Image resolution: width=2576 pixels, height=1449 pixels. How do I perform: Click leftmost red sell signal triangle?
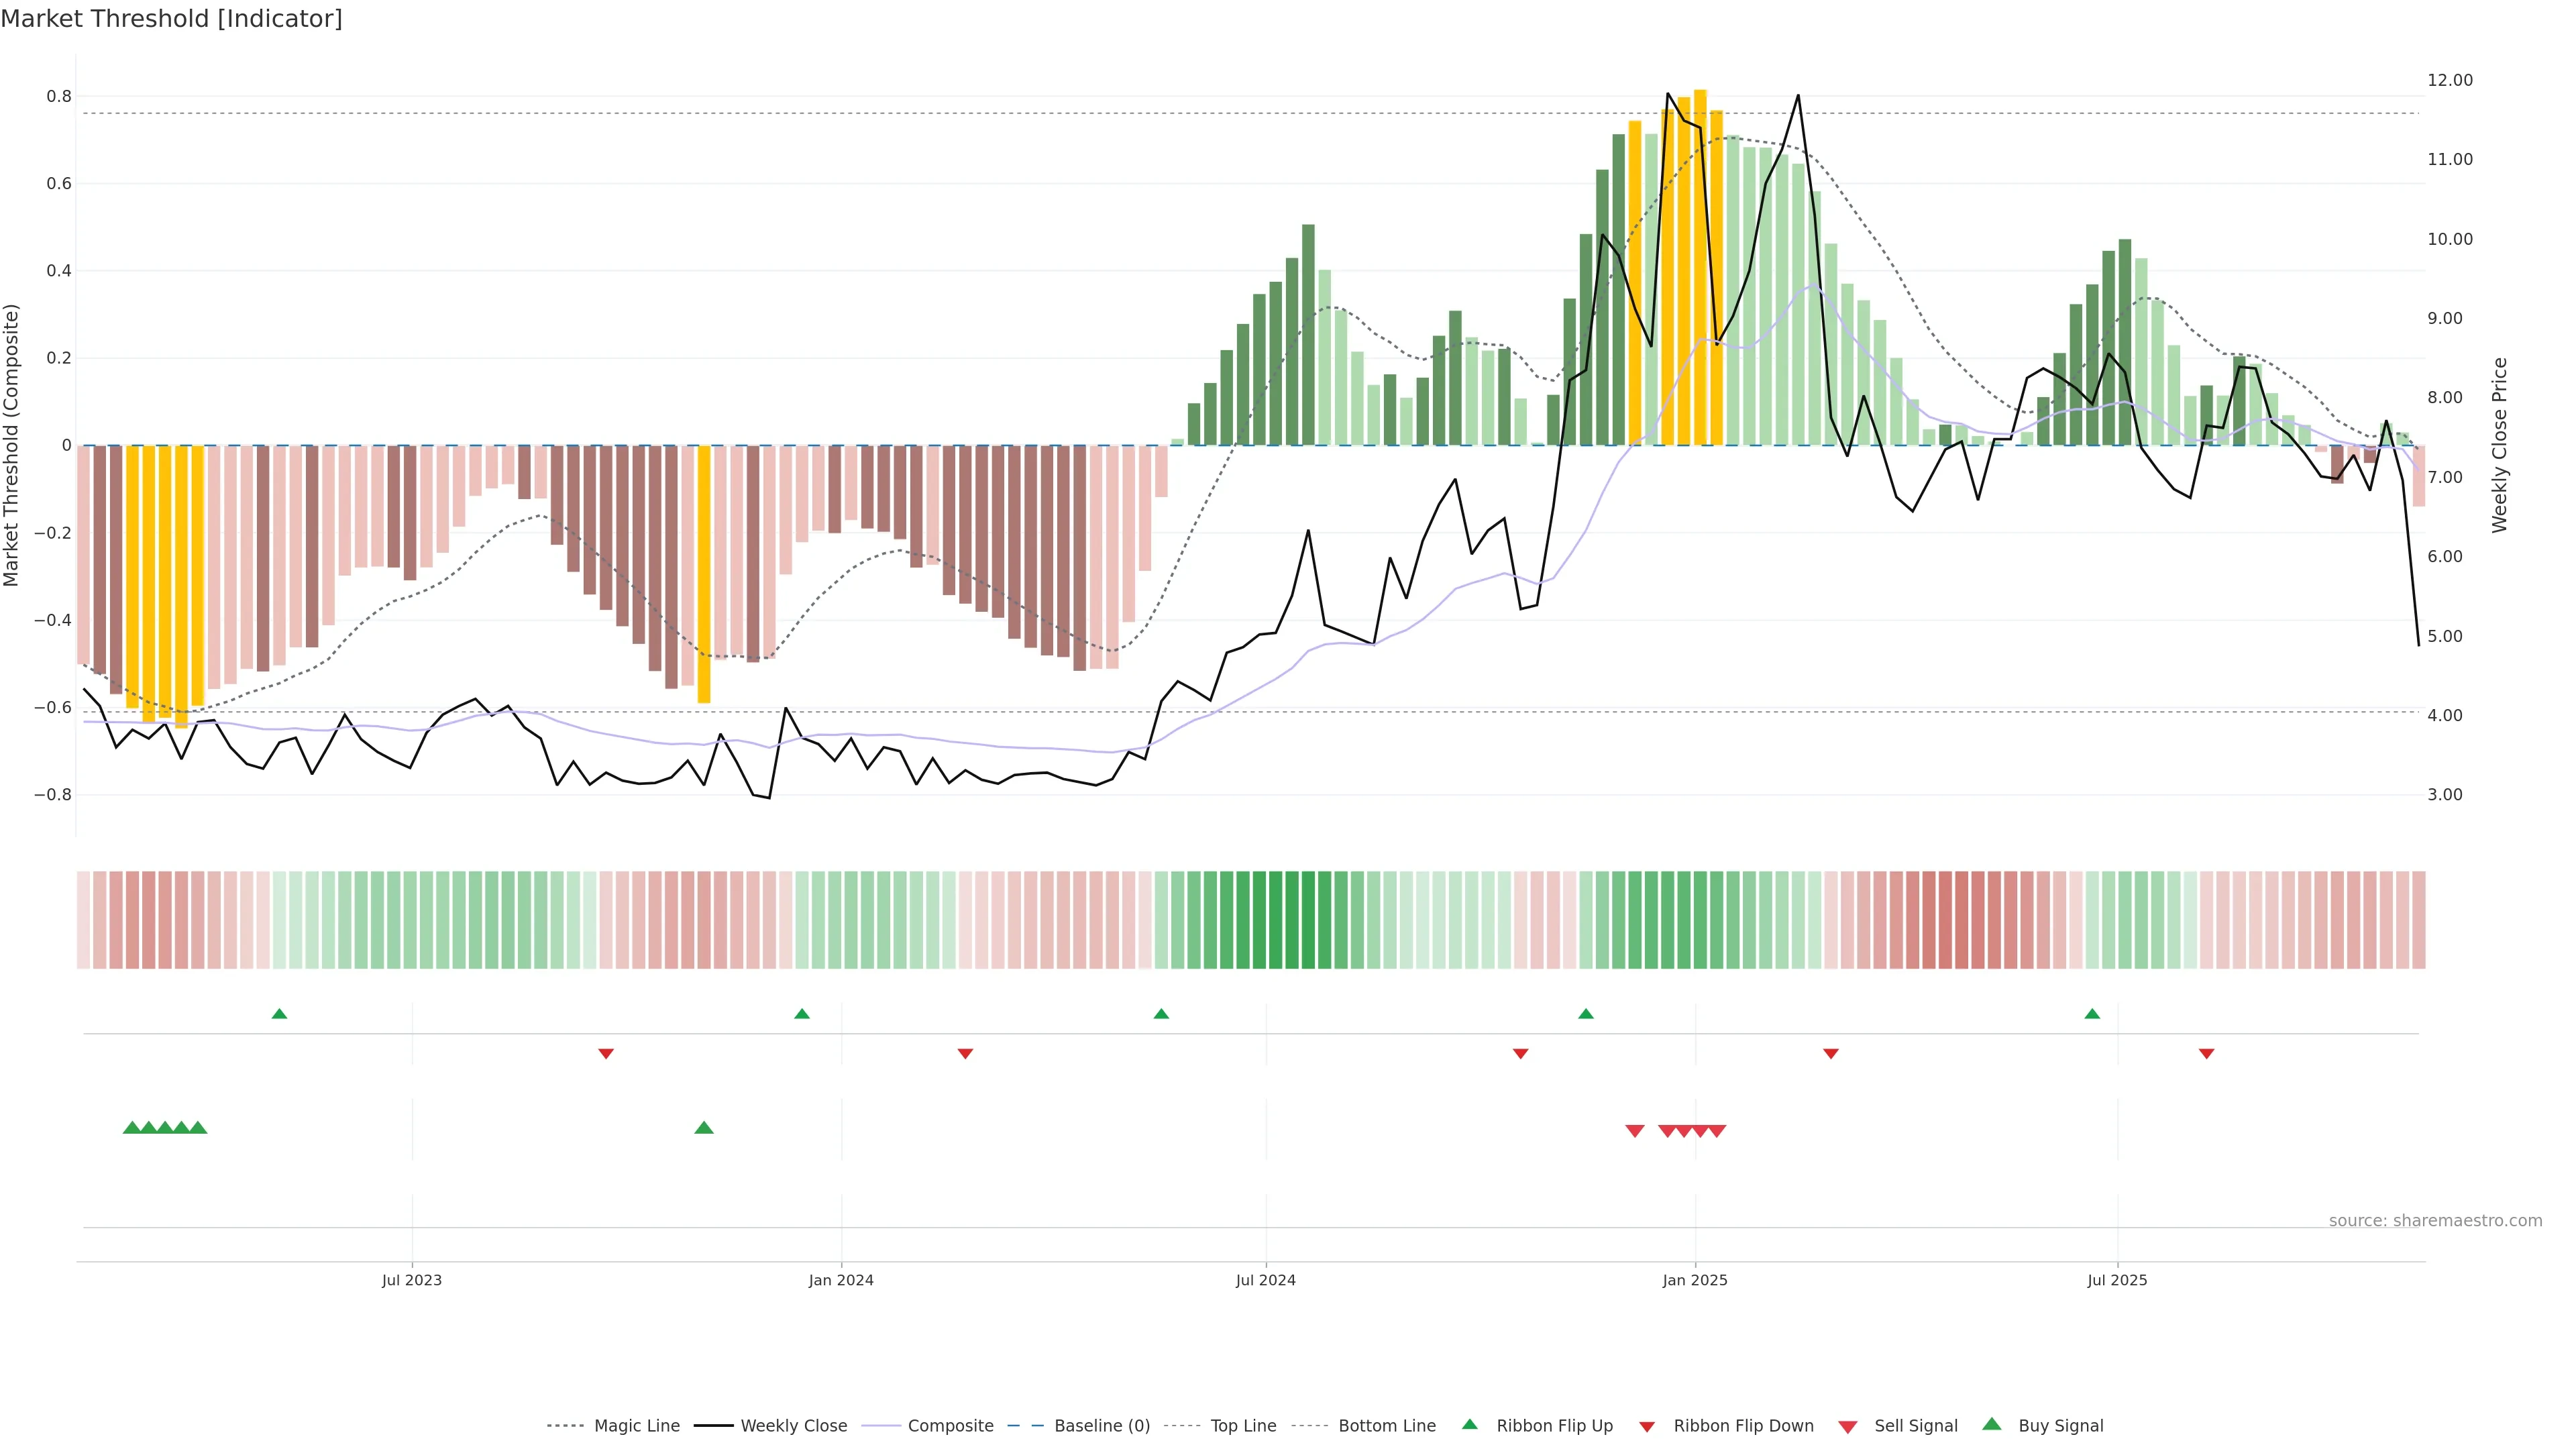(1635, 1131)
